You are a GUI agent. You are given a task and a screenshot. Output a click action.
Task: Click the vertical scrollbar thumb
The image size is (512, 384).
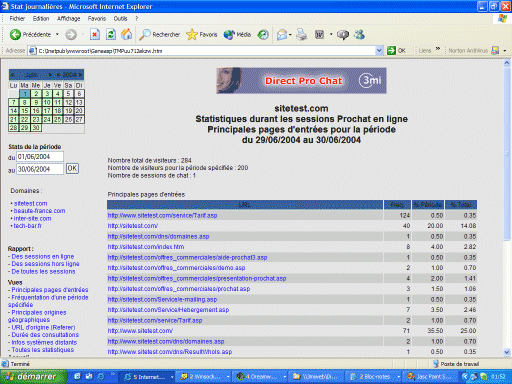coord(507,153)
